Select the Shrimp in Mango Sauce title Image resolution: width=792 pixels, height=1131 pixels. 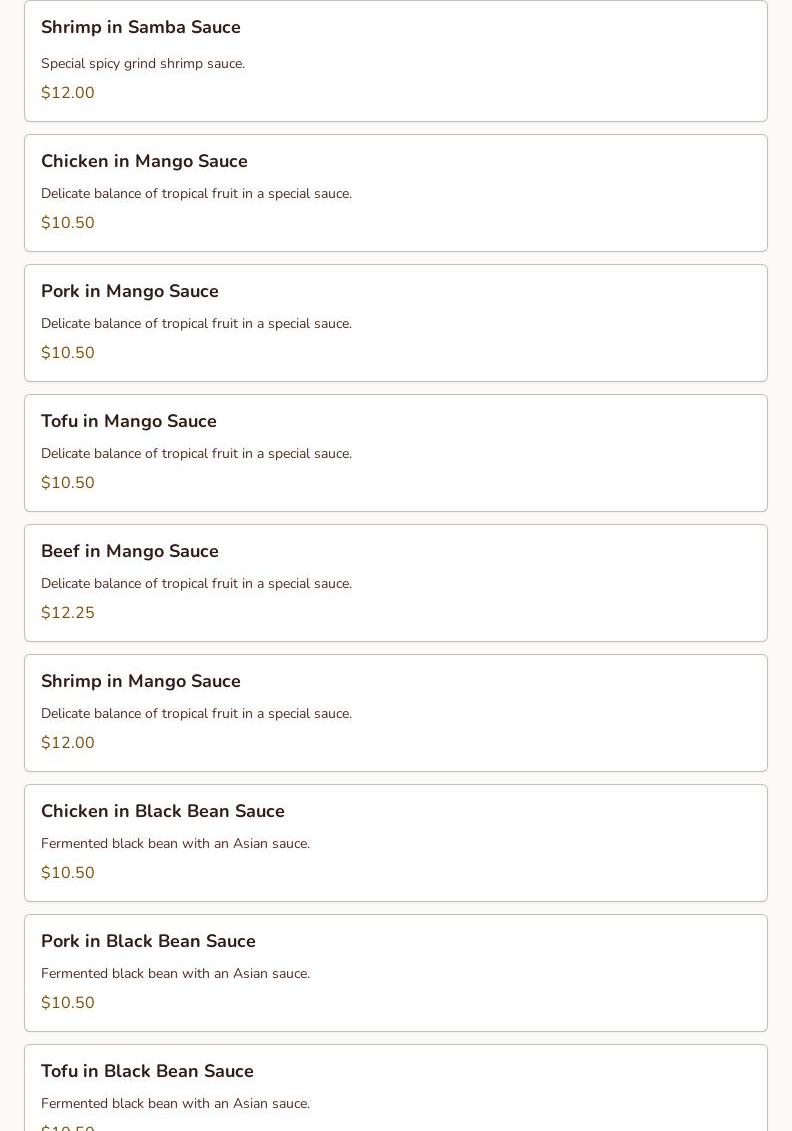click(141, 681)
